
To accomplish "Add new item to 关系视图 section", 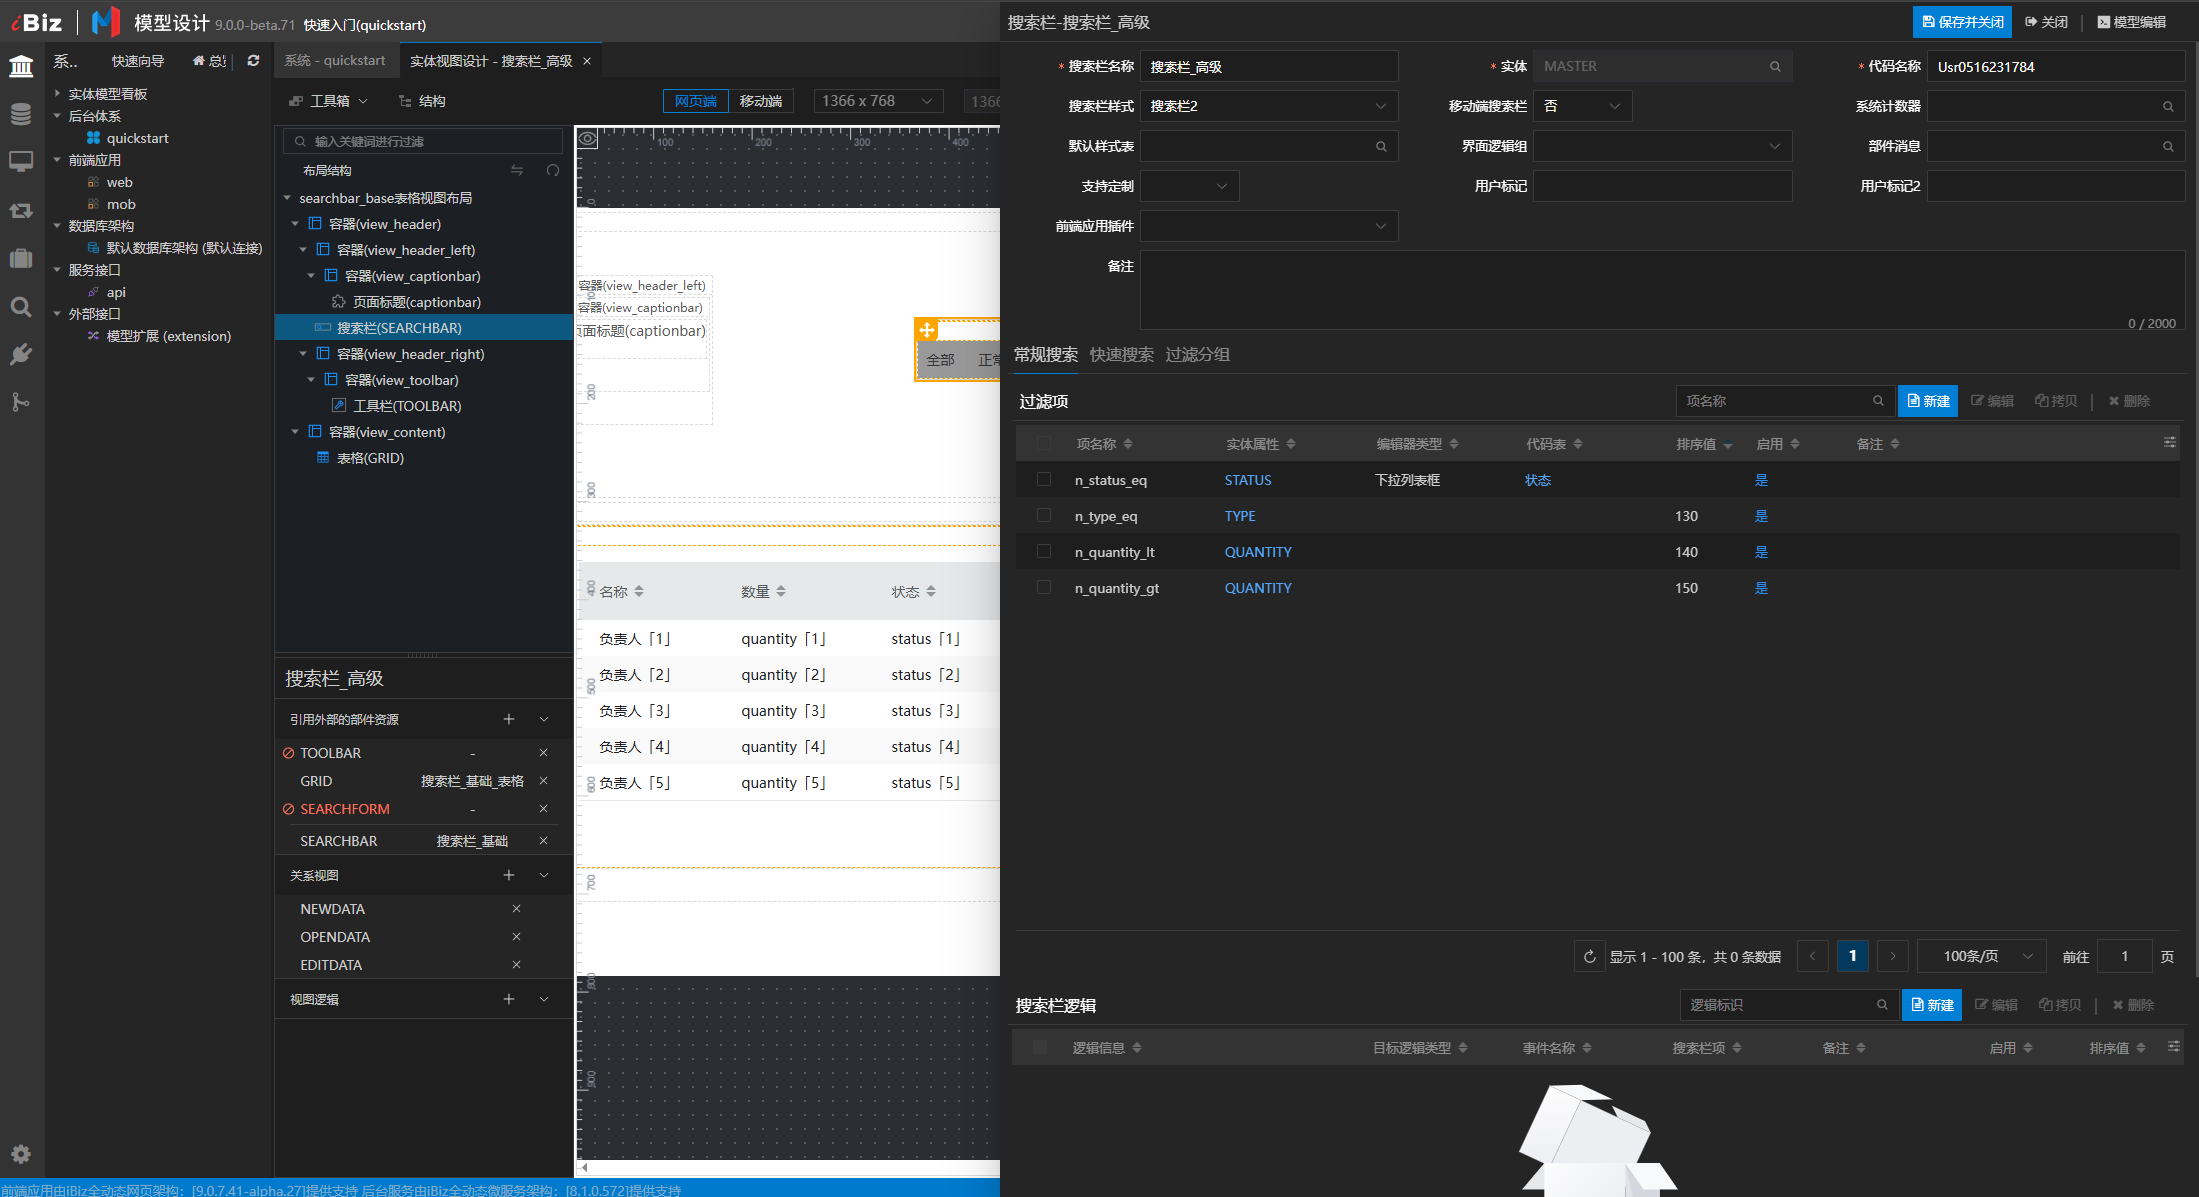I will point(508,875).
